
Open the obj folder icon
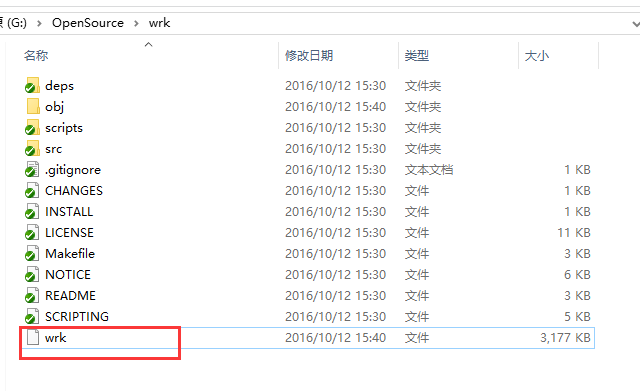point(33,106)
